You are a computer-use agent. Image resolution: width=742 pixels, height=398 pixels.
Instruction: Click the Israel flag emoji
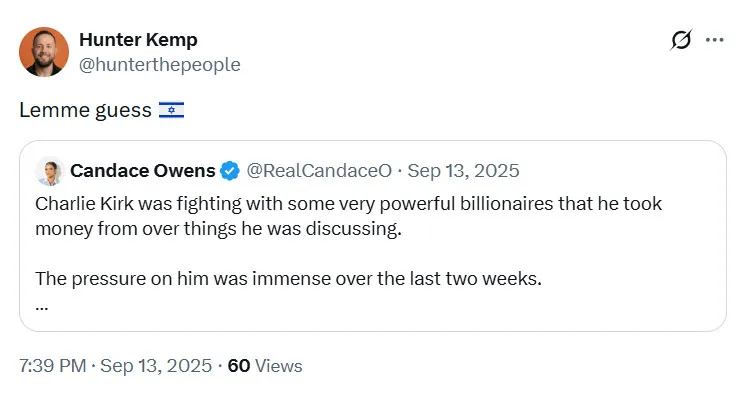coord(171,110)
